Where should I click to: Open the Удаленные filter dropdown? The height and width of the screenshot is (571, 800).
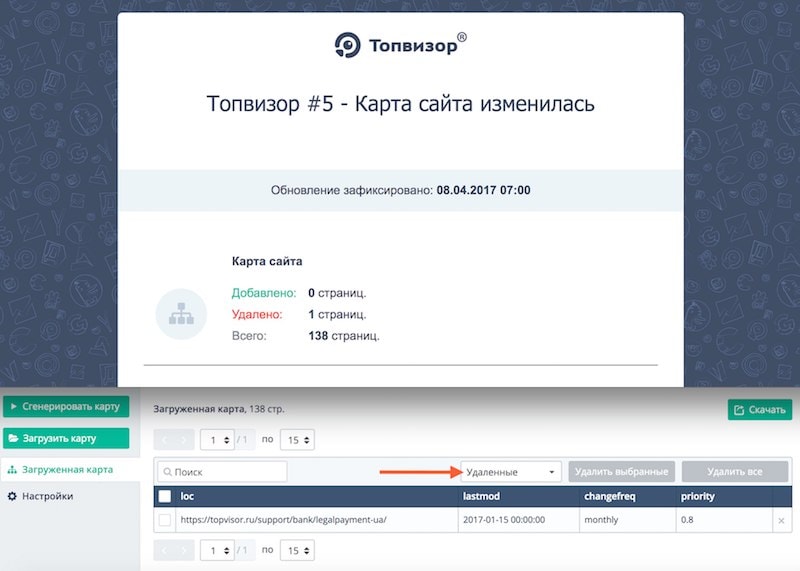click(x=511, y=472)
